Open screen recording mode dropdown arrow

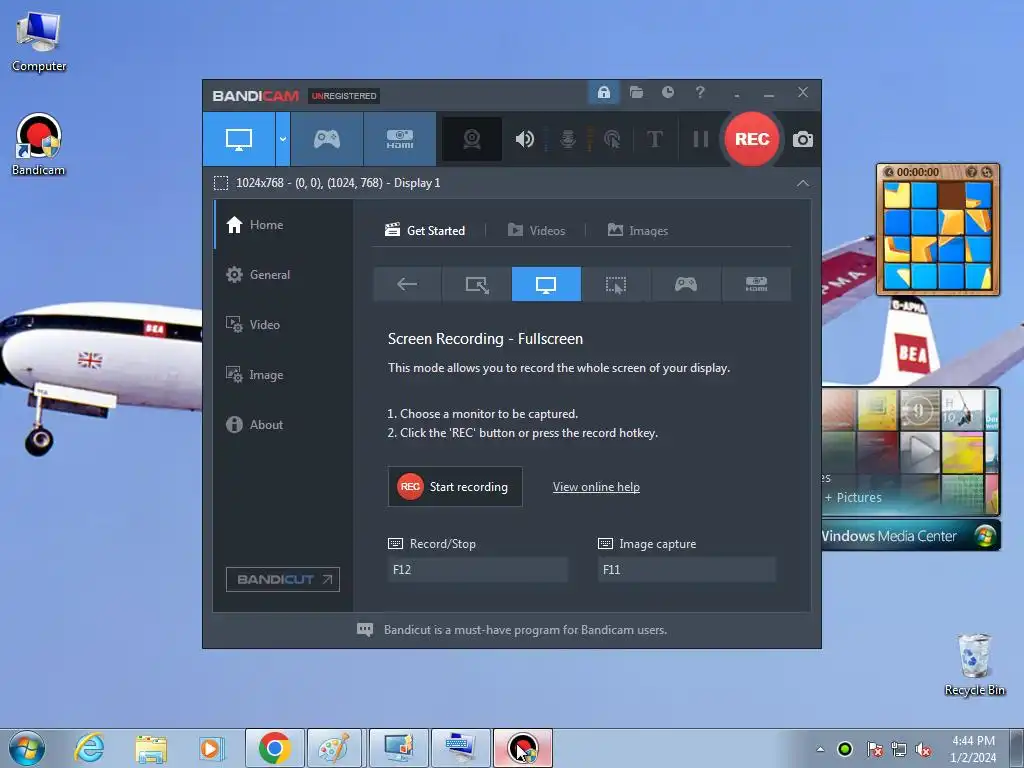(x=283, y=139)
